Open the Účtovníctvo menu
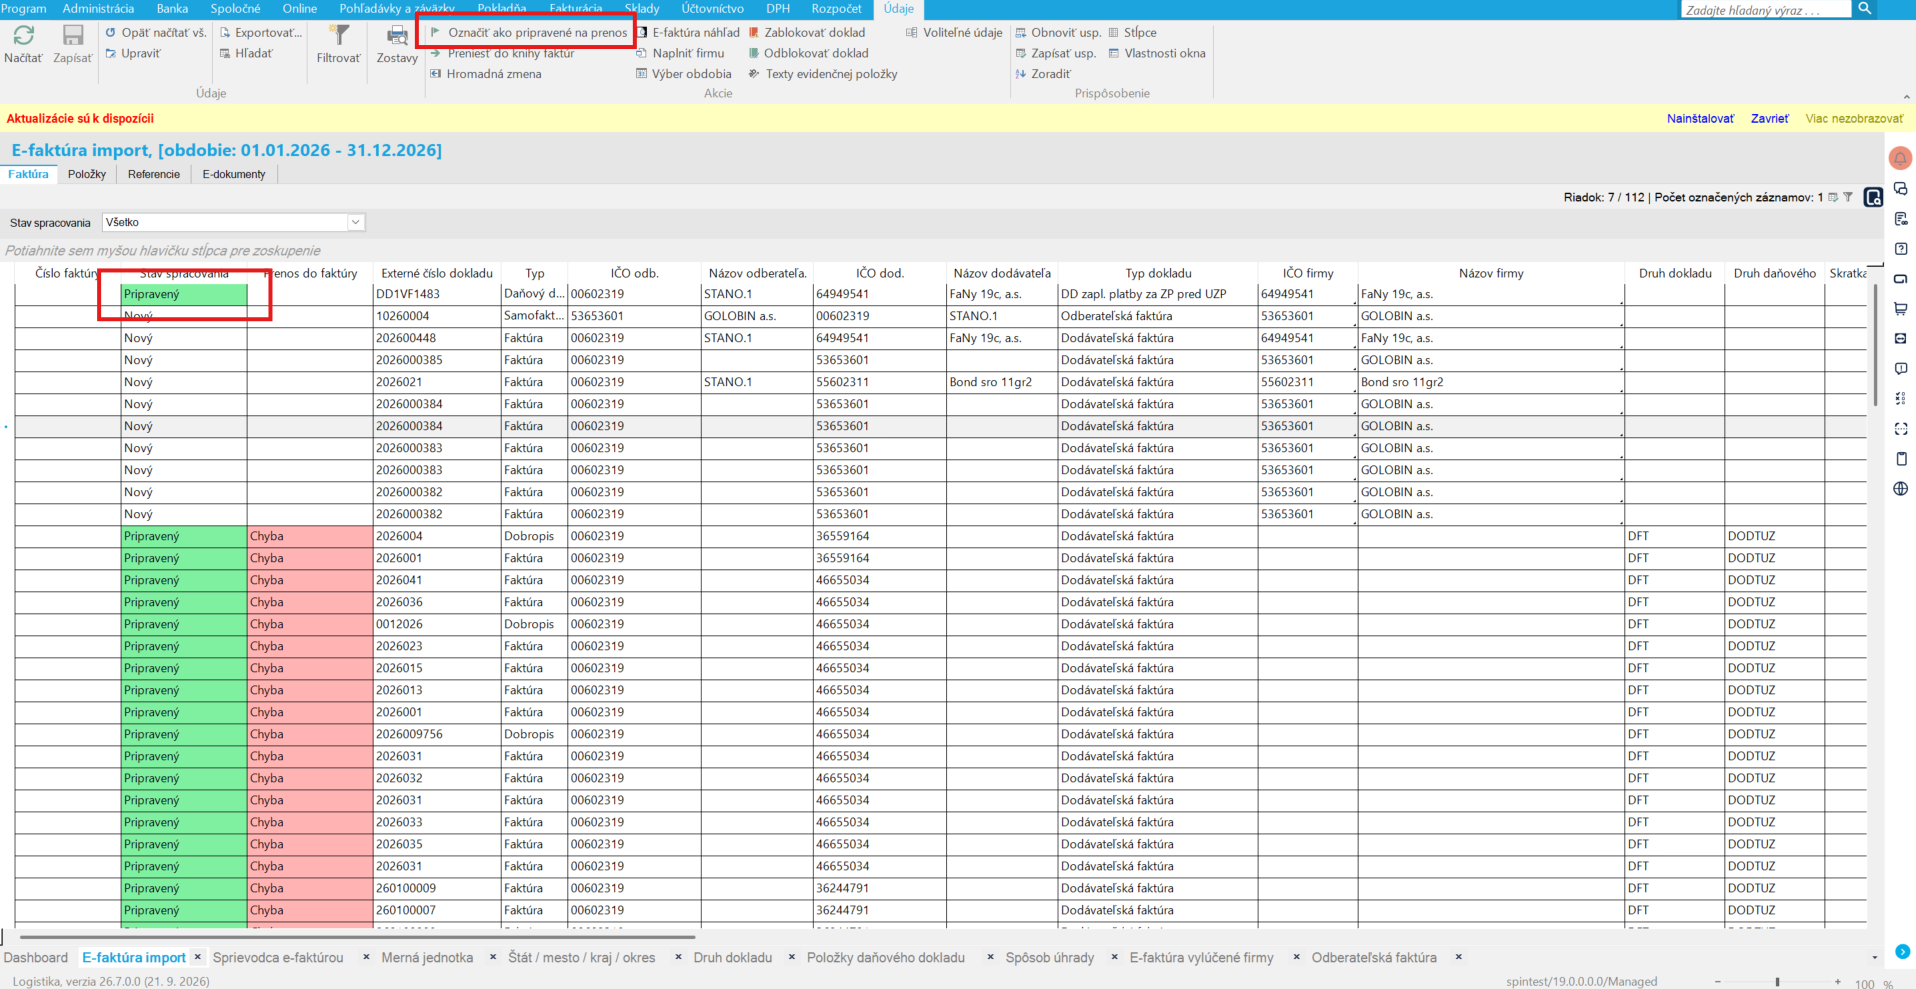The image size is (1916, 989). click(x=712, y=8)
